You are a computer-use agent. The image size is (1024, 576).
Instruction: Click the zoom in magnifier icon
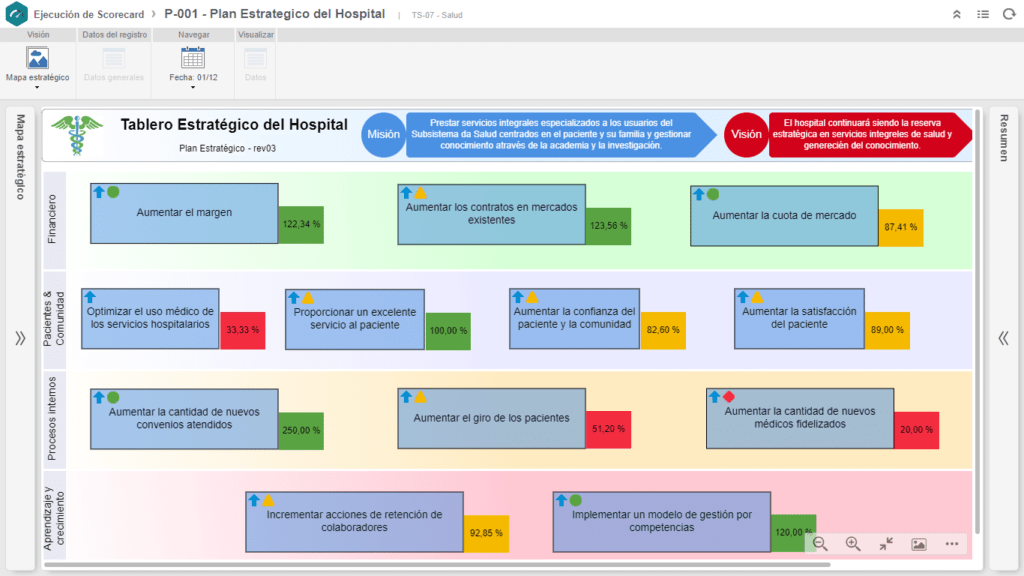pos(853,544)
